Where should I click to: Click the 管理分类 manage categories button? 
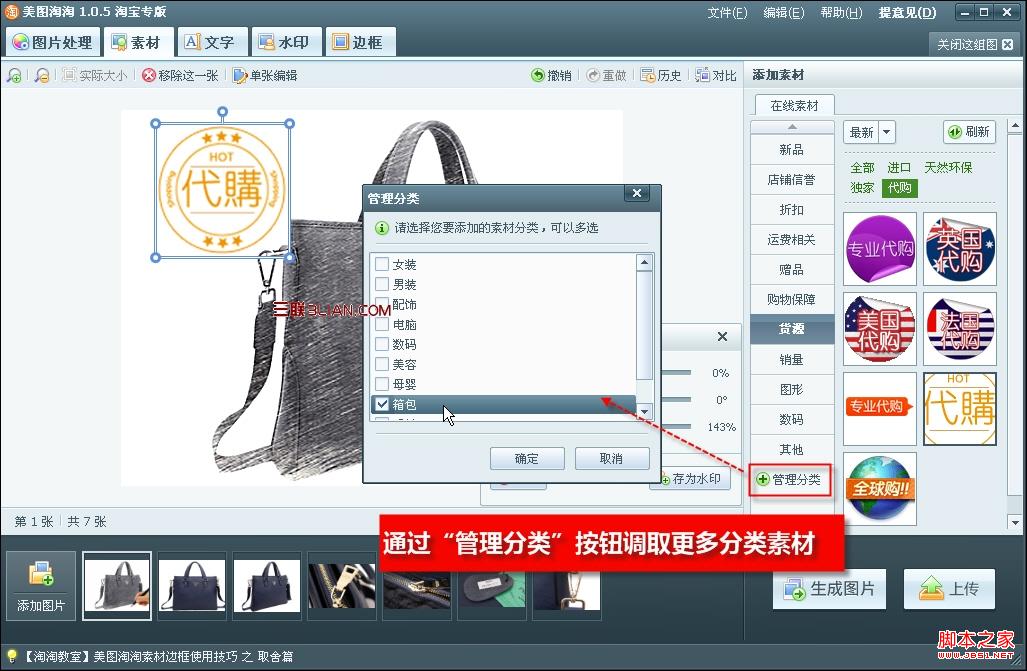[789, 480]
